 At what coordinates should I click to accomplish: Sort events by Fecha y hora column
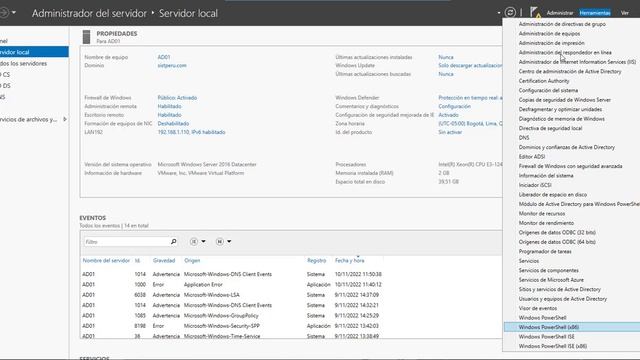(x=349, y=260)
